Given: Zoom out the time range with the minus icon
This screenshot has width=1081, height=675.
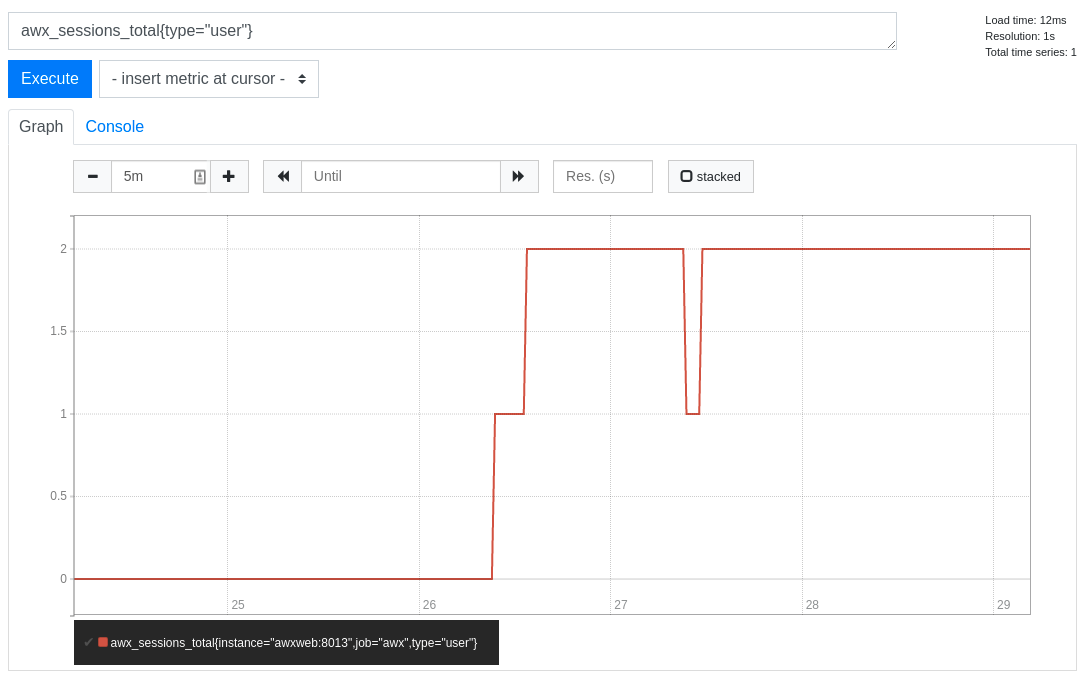Looking at the screenshot, I should (92, 176).
